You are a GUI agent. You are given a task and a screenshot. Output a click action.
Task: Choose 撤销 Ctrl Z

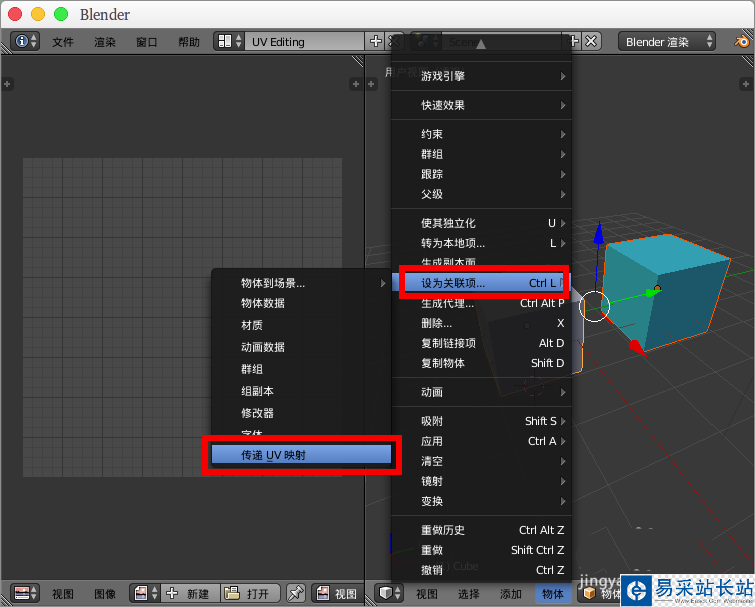click(482, 570)
